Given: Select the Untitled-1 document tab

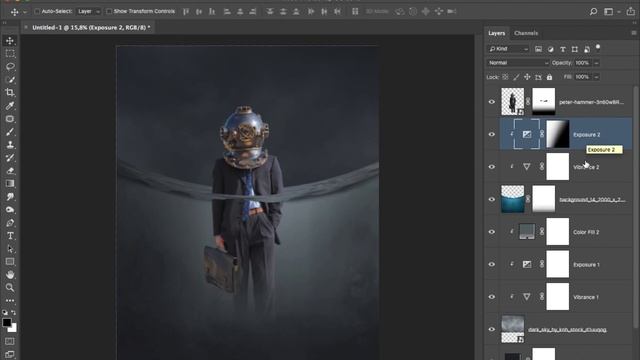Looking at the screenshot, I should click(91, 27).
